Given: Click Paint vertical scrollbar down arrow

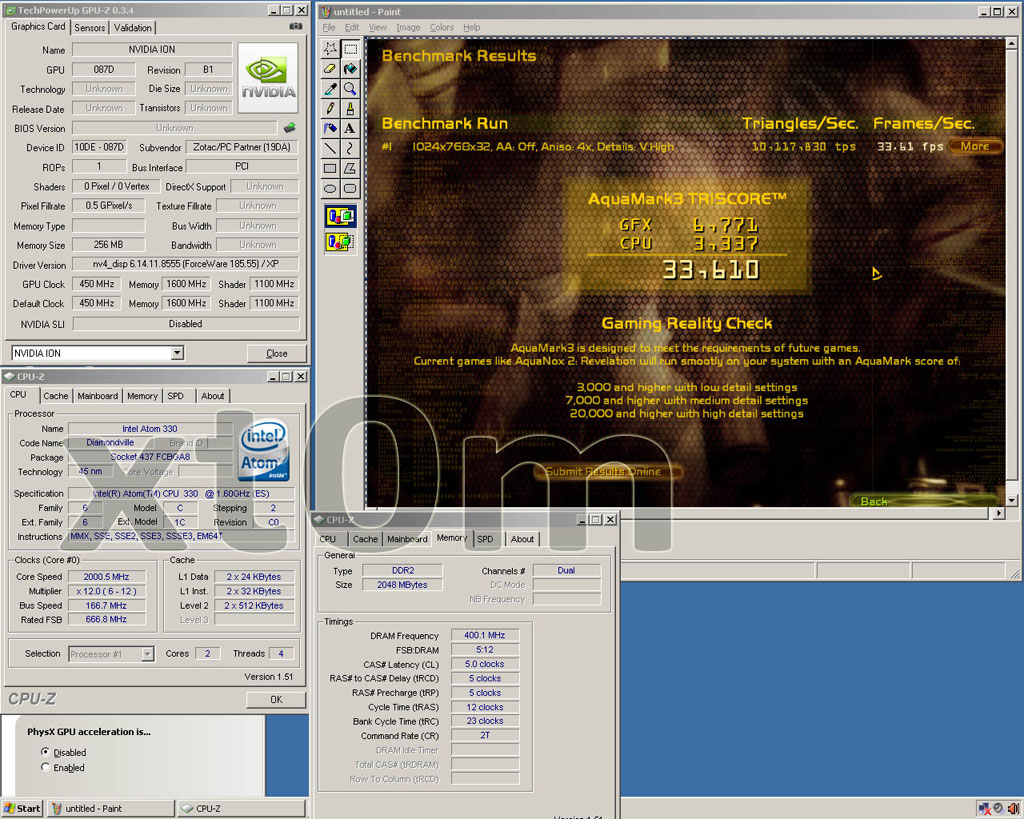Looking at the screenshot, I should pos(1011,501).
